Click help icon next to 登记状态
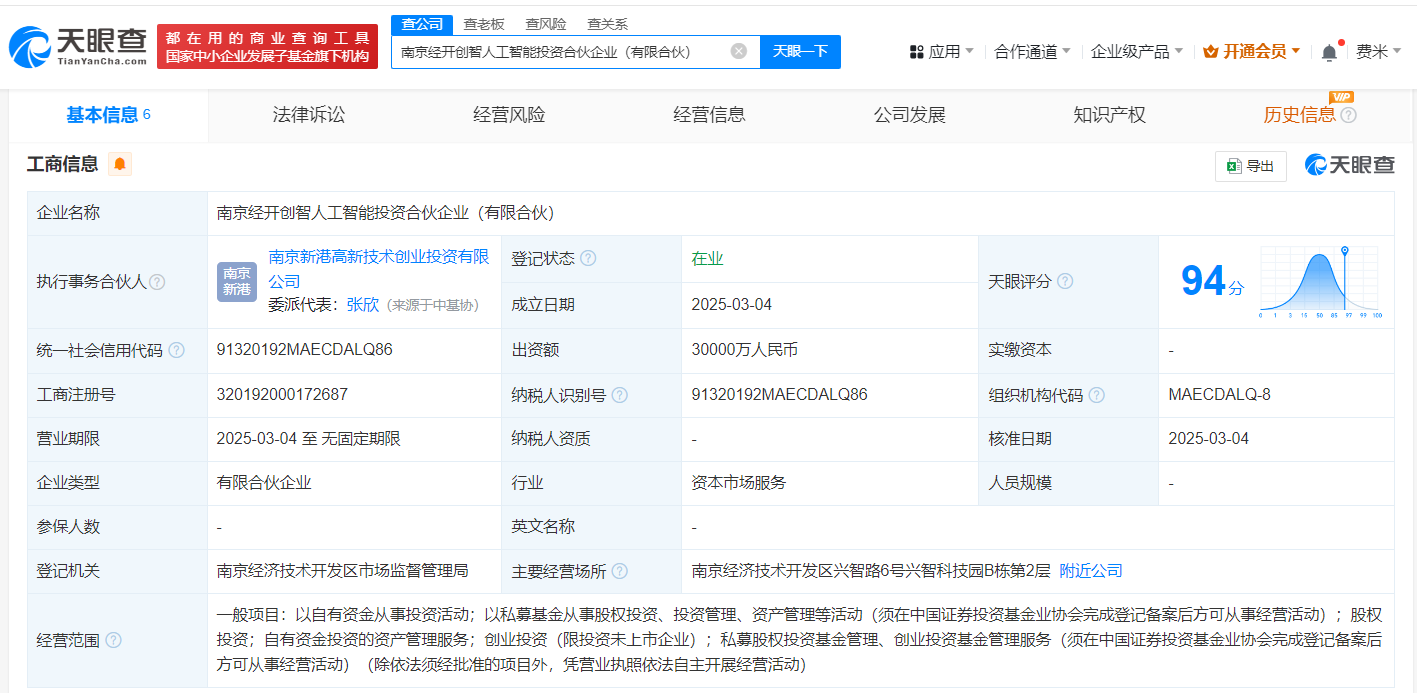 588,259
